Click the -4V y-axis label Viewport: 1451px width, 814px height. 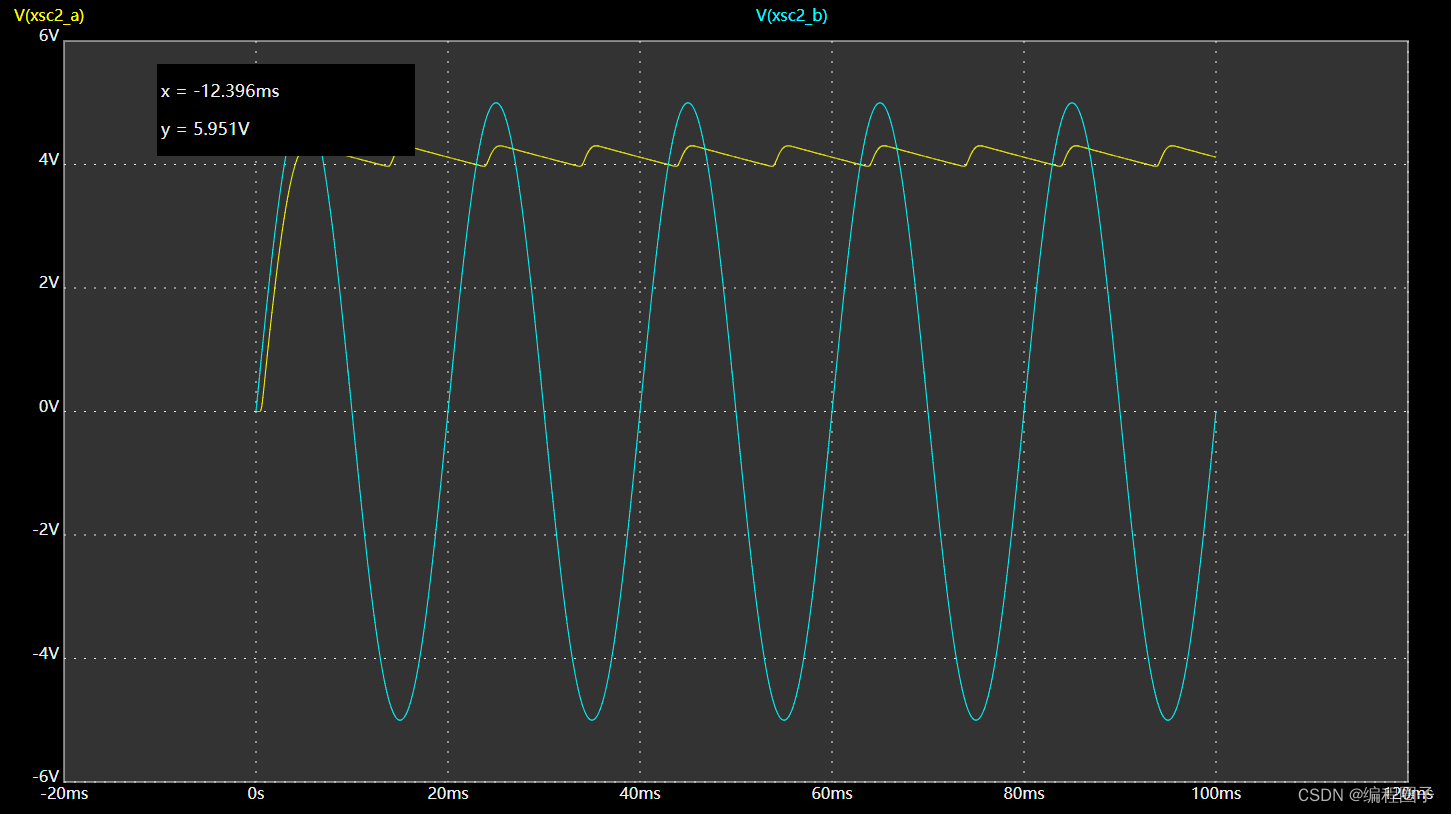click(x=47, y=653)
